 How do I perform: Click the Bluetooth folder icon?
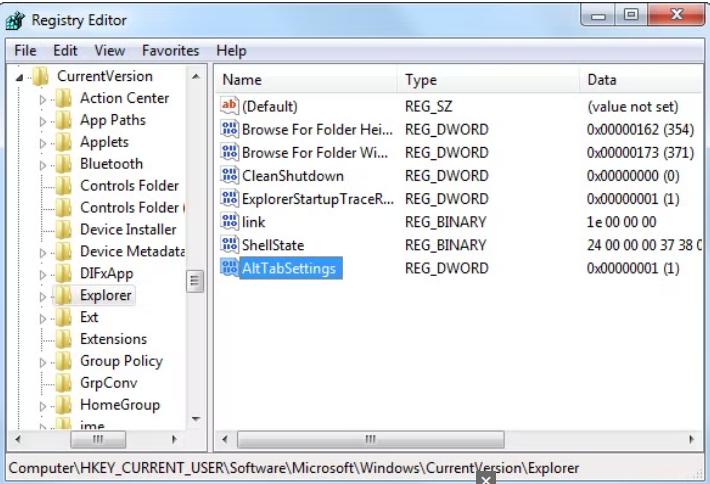pos(63,164)
